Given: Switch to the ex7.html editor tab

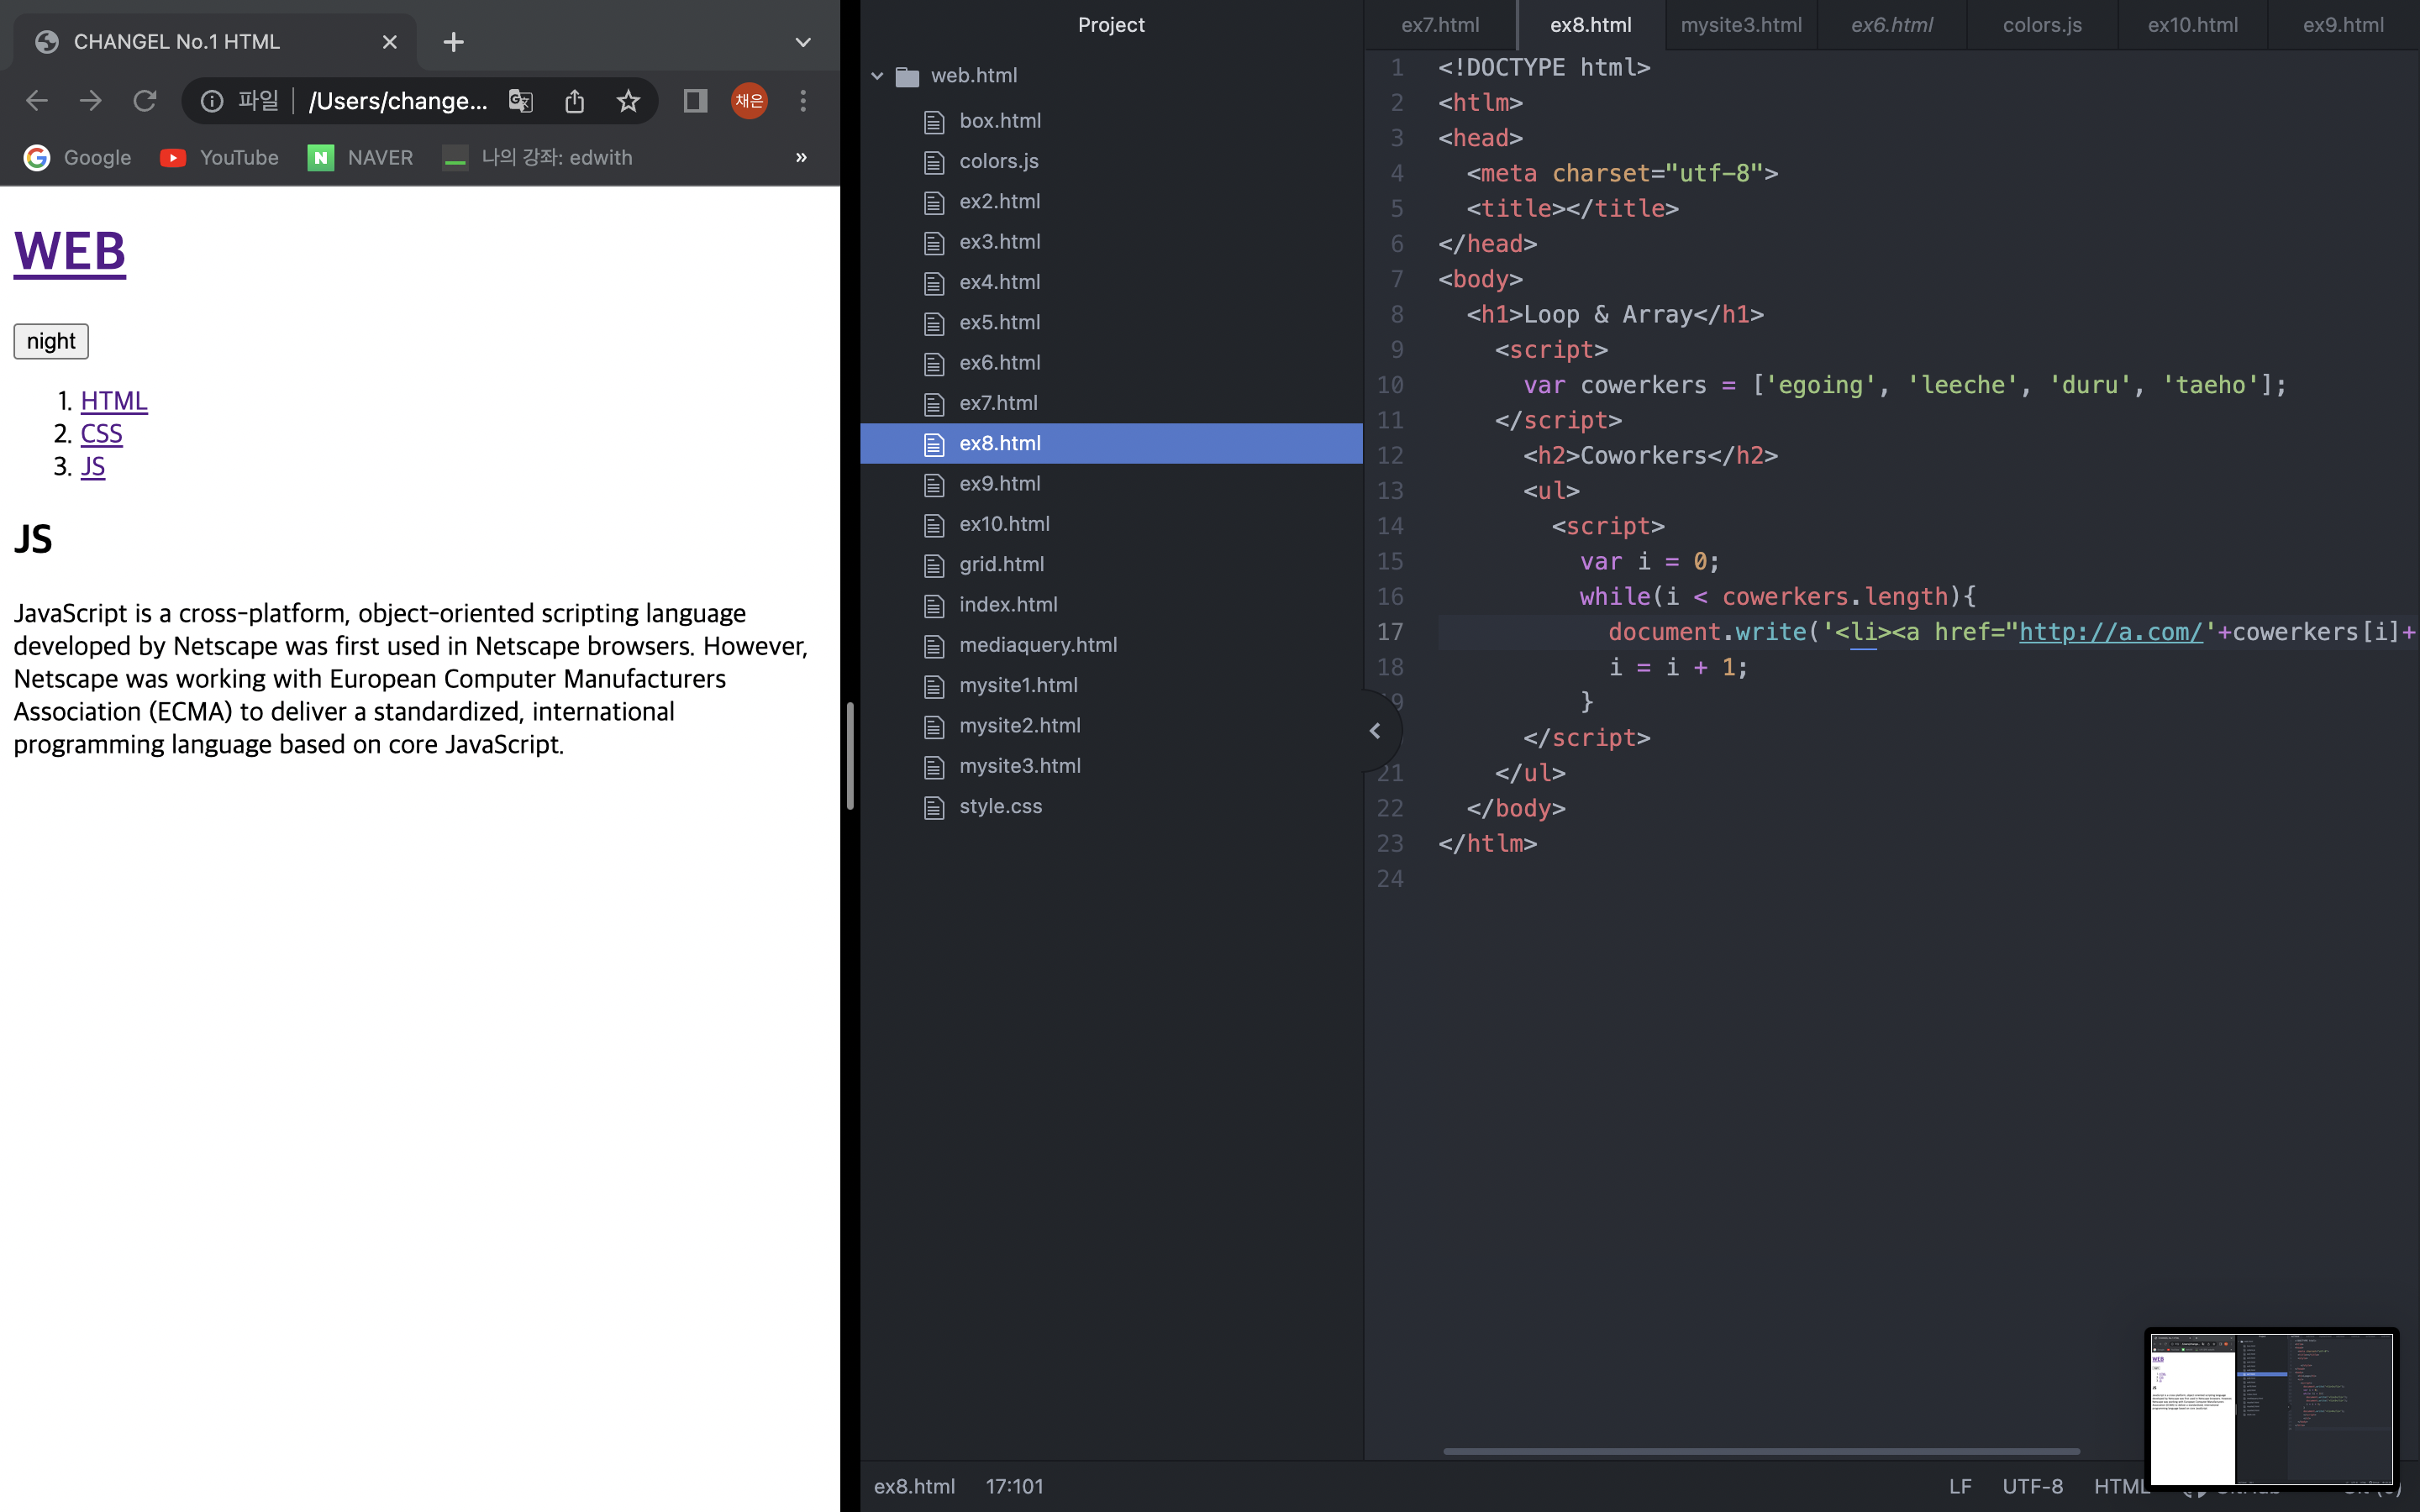Looking at the screenshot, I should [x=1440, y=25].
